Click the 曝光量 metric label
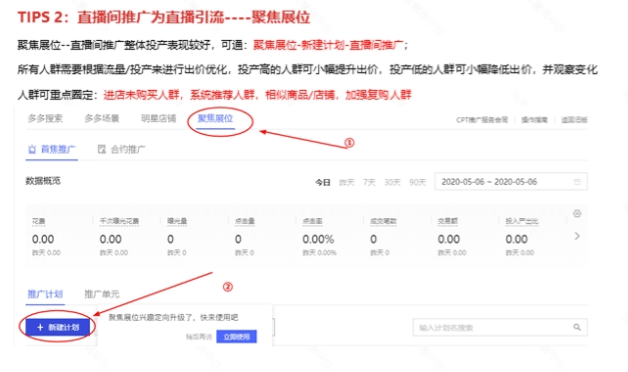Image resolution: width=628 pixels, height=372 pixels. 177,221
